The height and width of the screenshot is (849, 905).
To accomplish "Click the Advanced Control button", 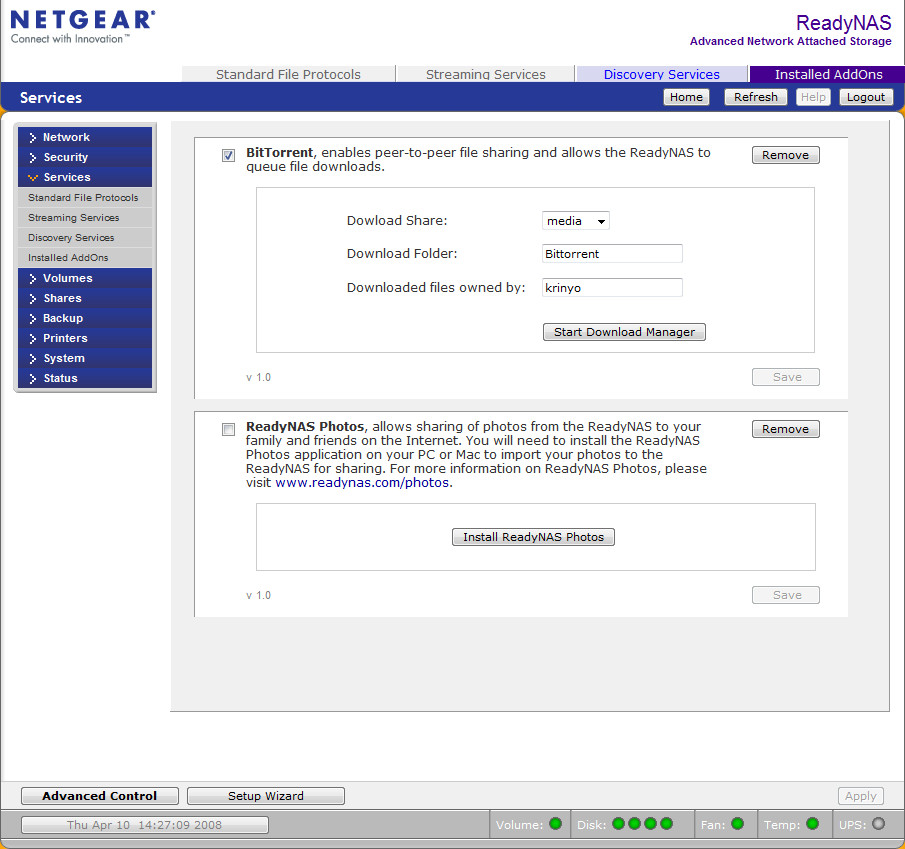I will (100, 796).
